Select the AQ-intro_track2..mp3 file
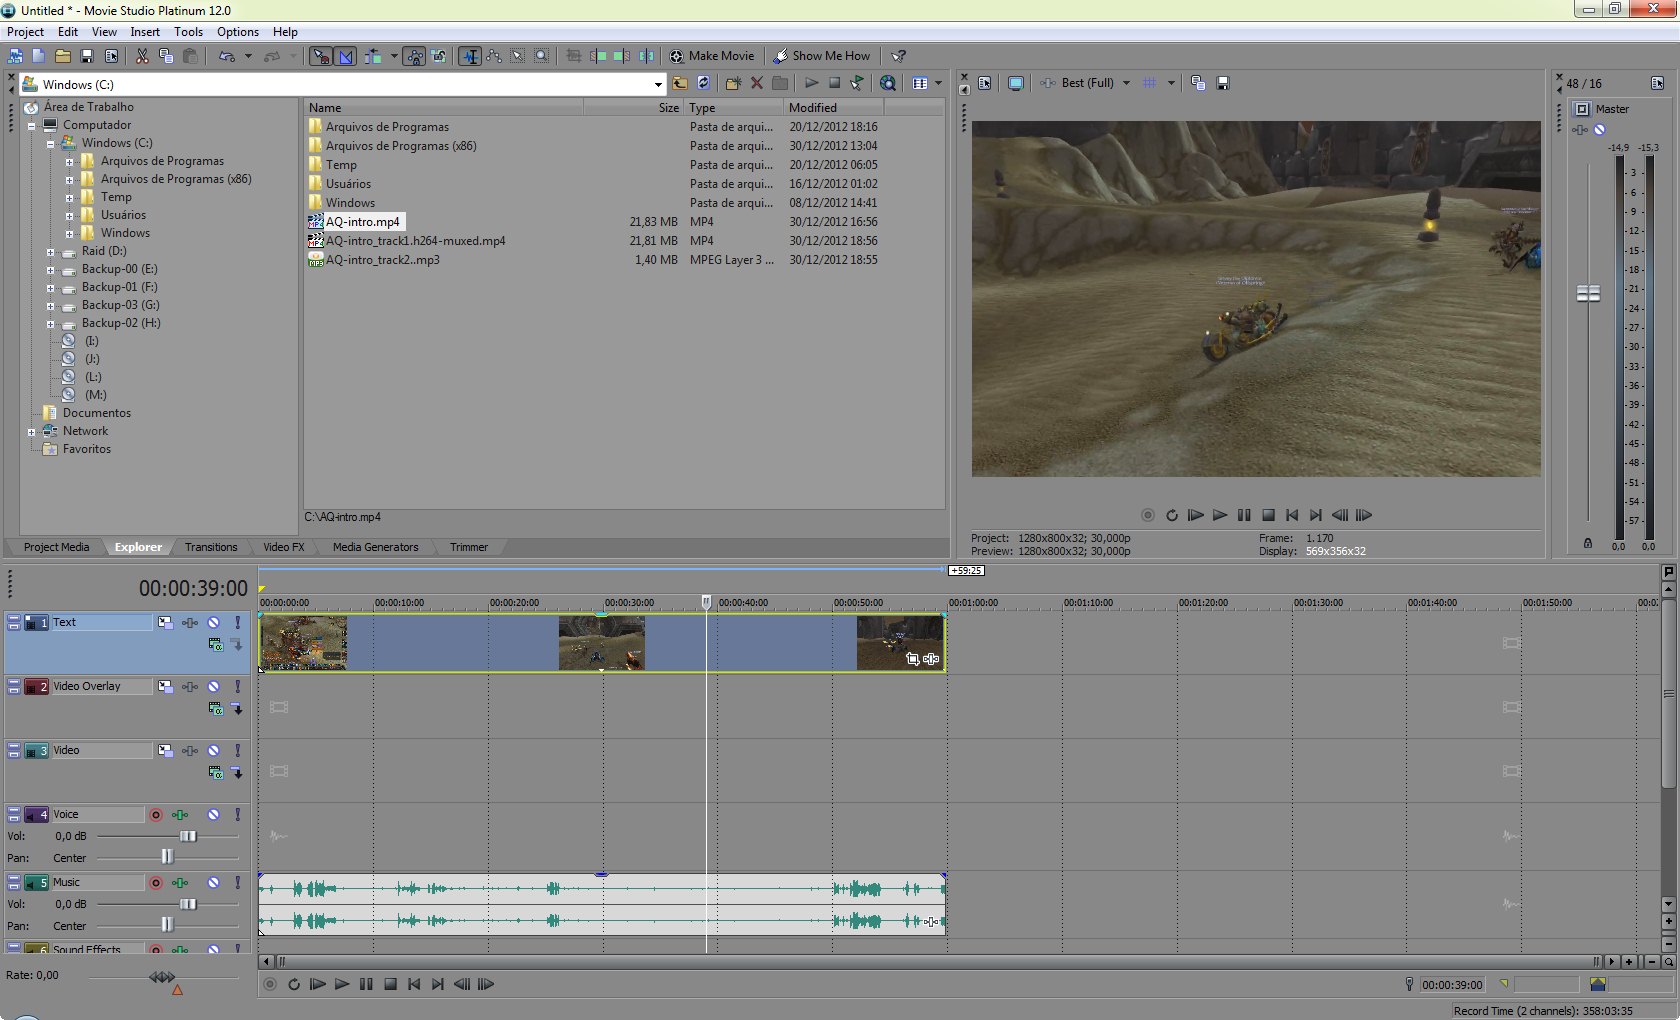The height and width of the screenshot is (1020, 1680). [382, 260]
